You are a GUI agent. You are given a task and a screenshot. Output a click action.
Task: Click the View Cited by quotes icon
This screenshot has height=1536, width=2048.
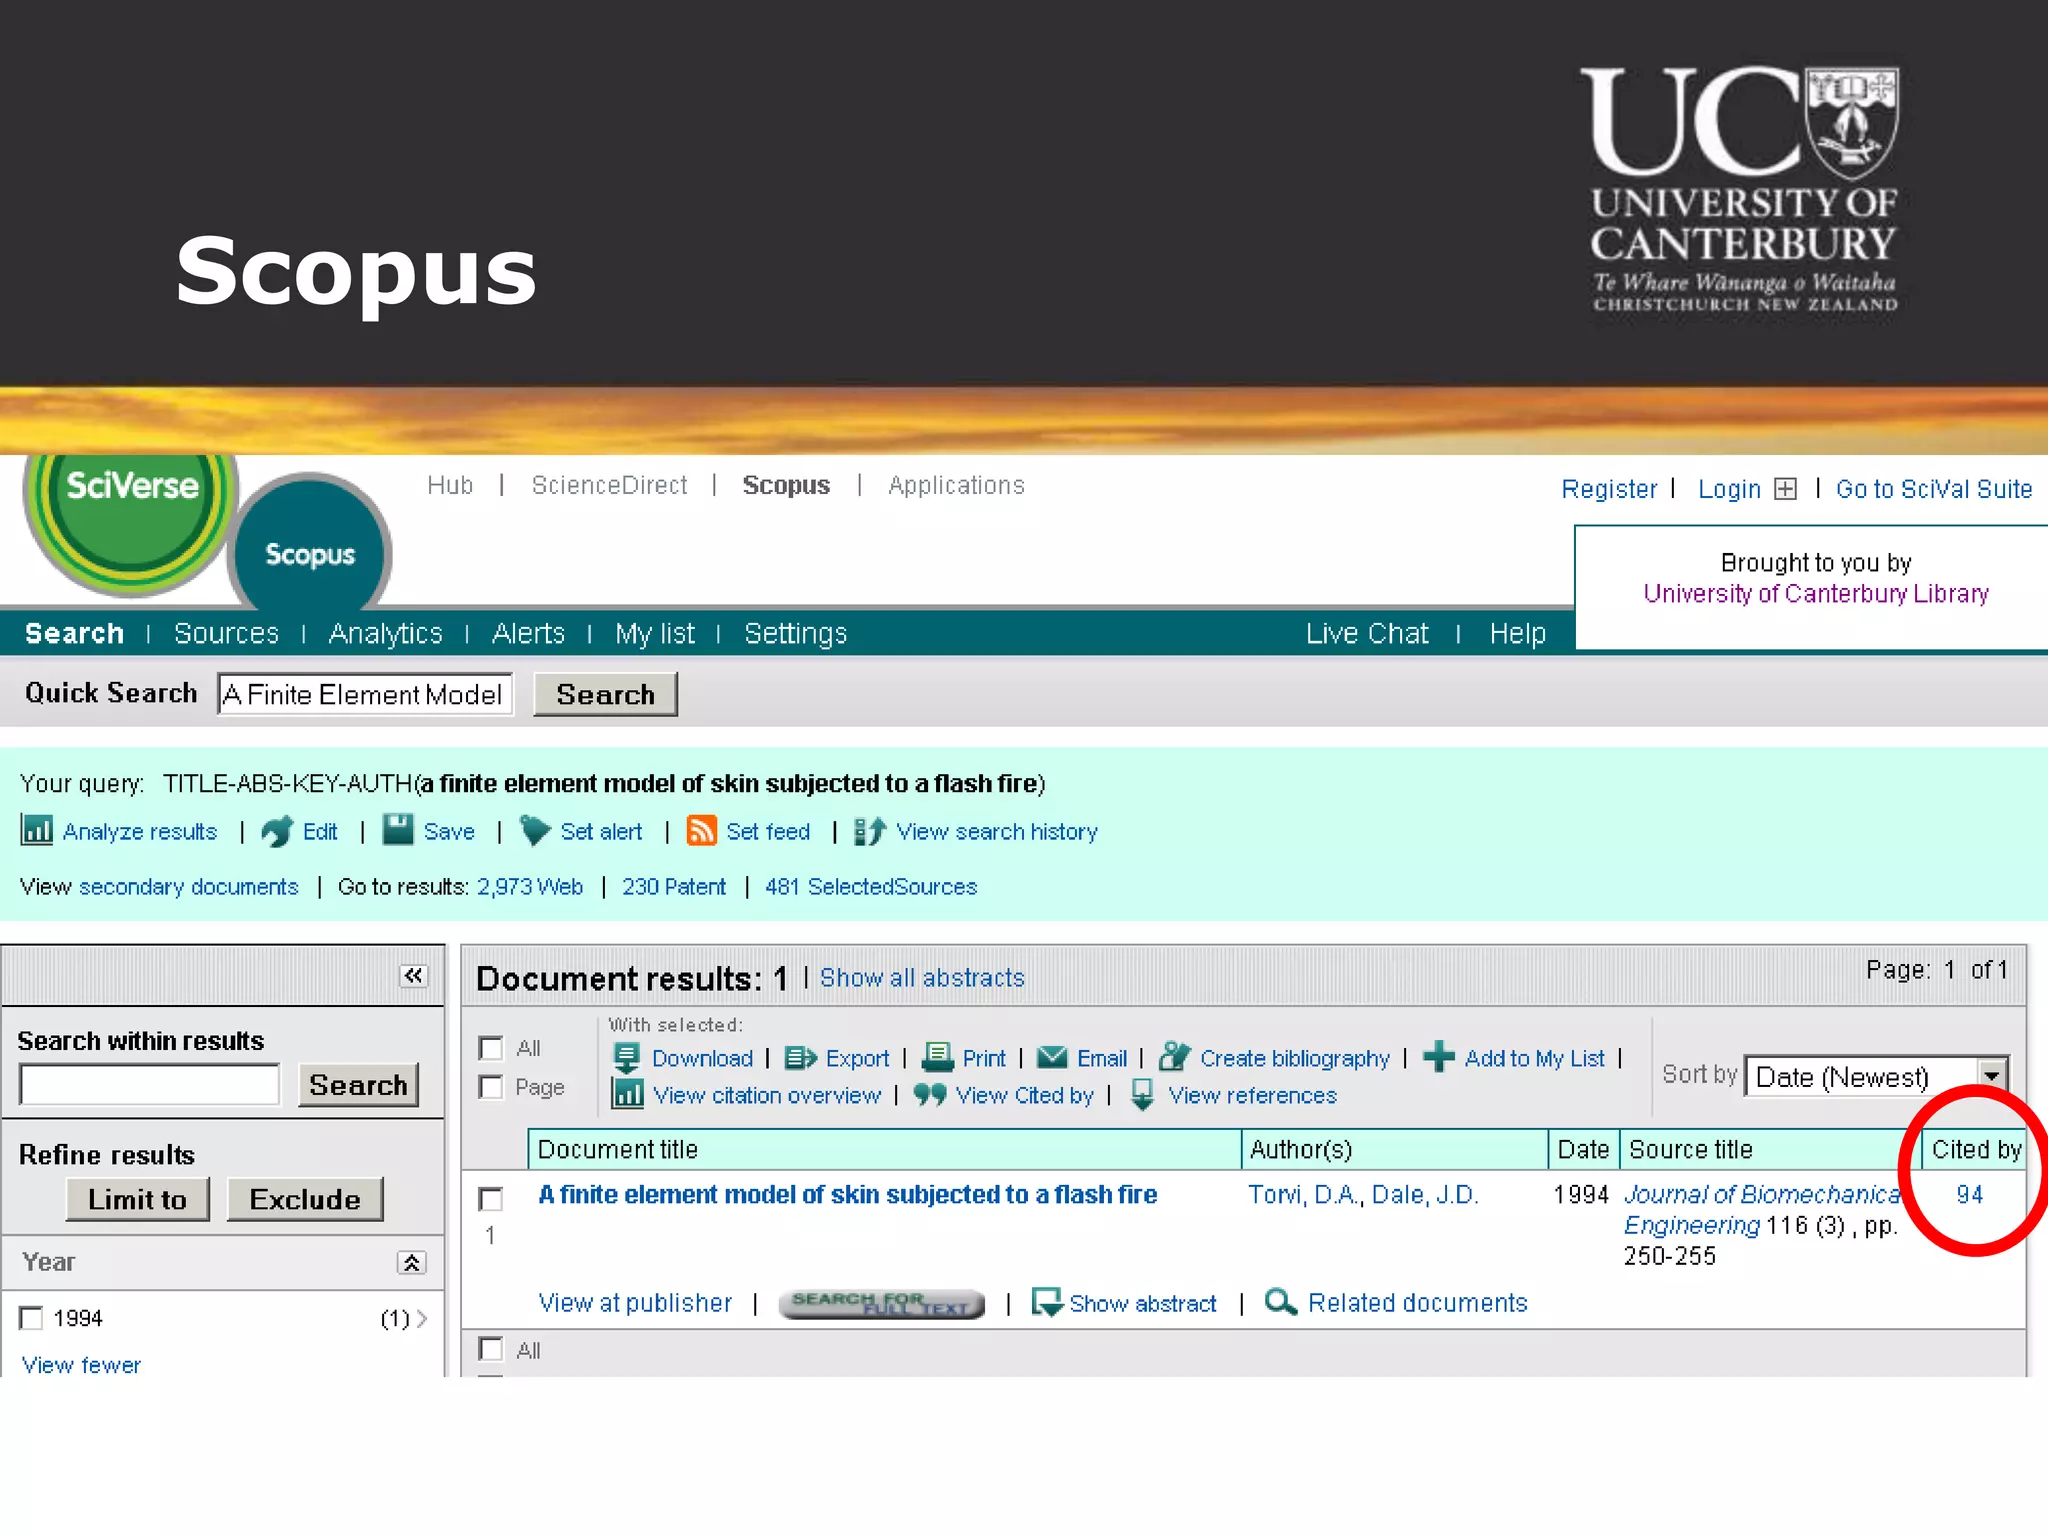[930, 1095]
